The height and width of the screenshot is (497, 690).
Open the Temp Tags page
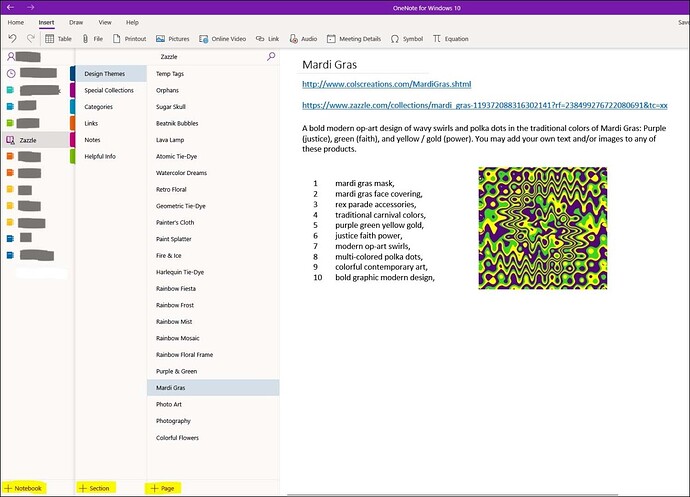tap(213, 74)
